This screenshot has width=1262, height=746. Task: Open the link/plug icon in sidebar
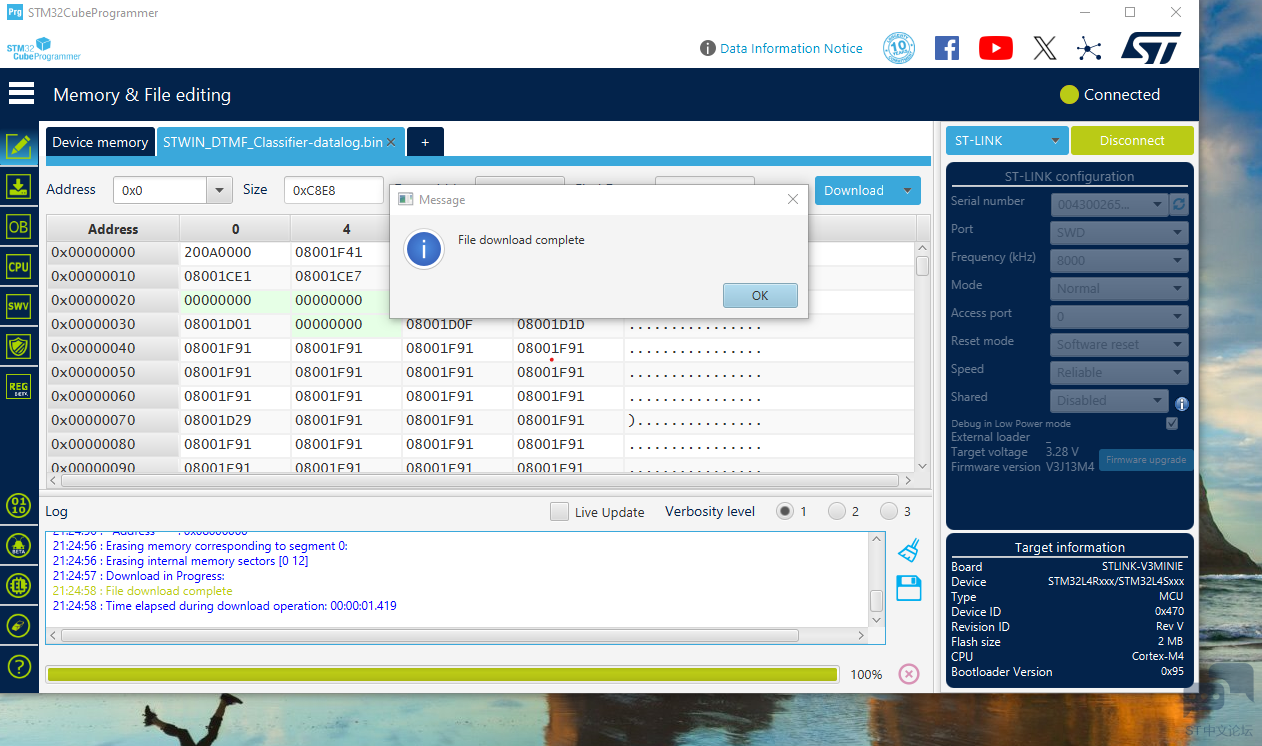point(19,625)
